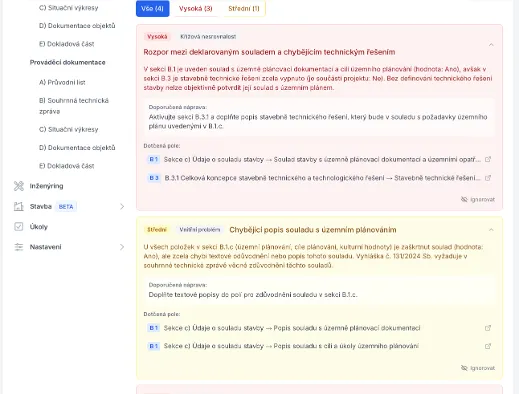This screenshot has height=394, width=519.
Task: Select the Prováděcí dokumentace heading
Action: tap(67, 62)
